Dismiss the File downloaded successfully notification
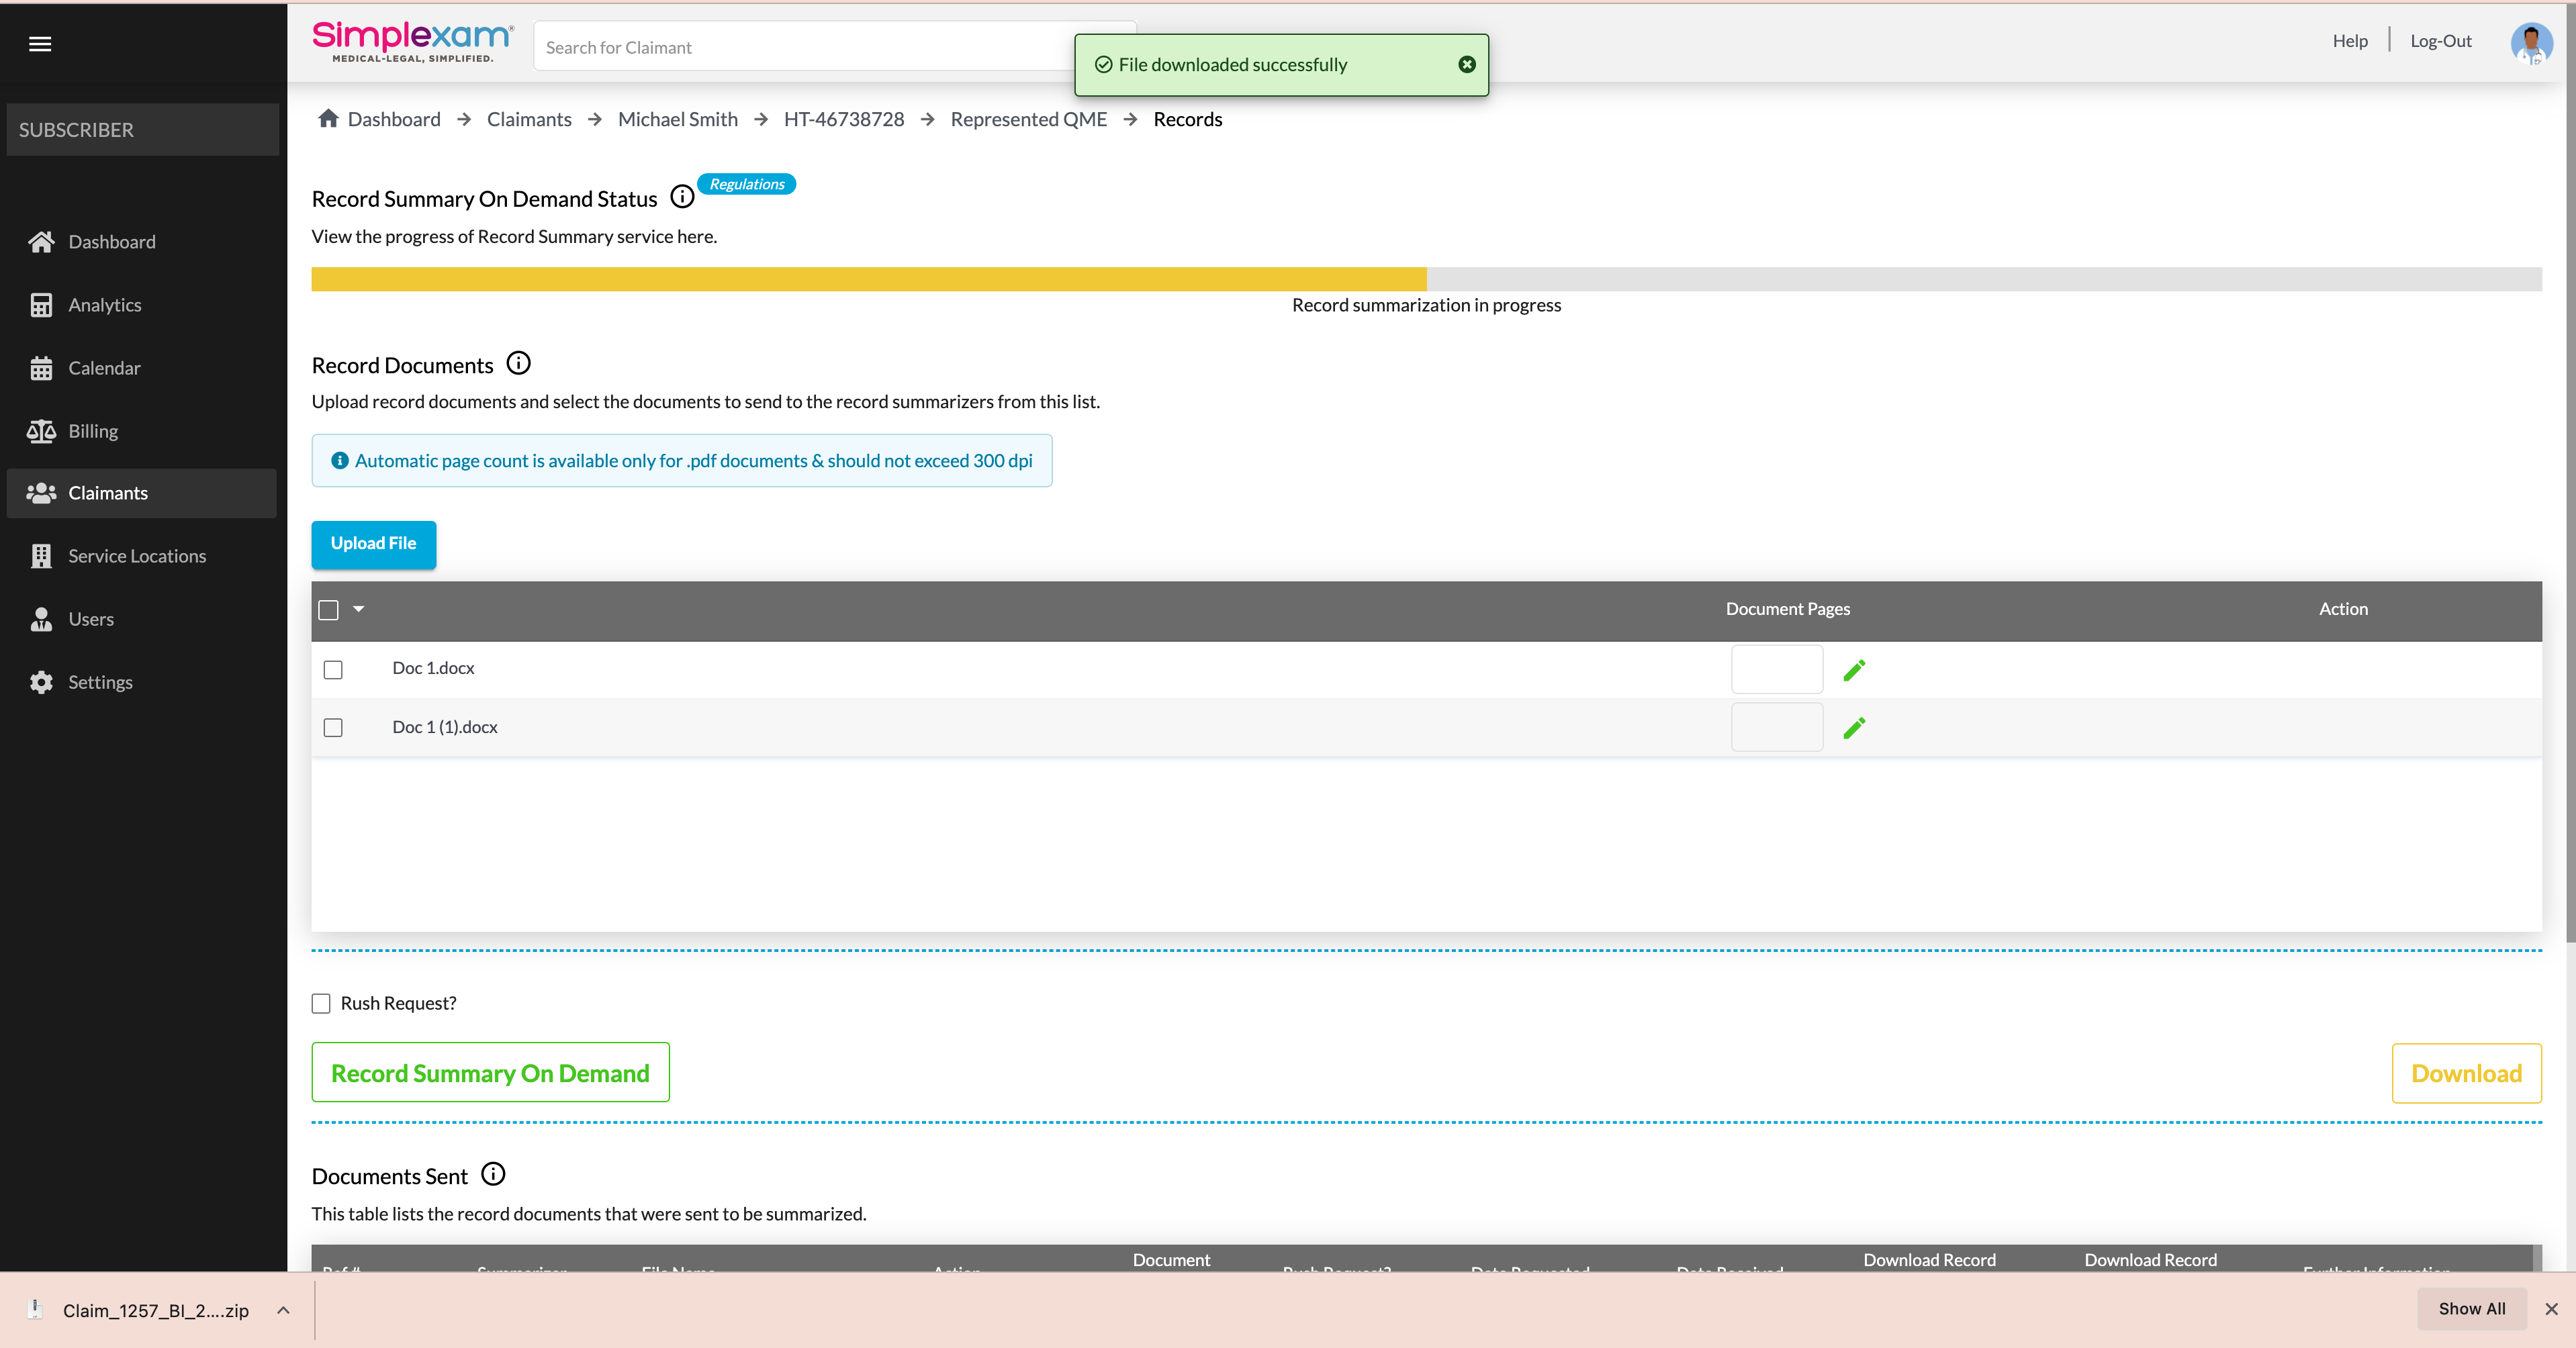Screen dimensions: 2576x1348 coord(1466,65)
